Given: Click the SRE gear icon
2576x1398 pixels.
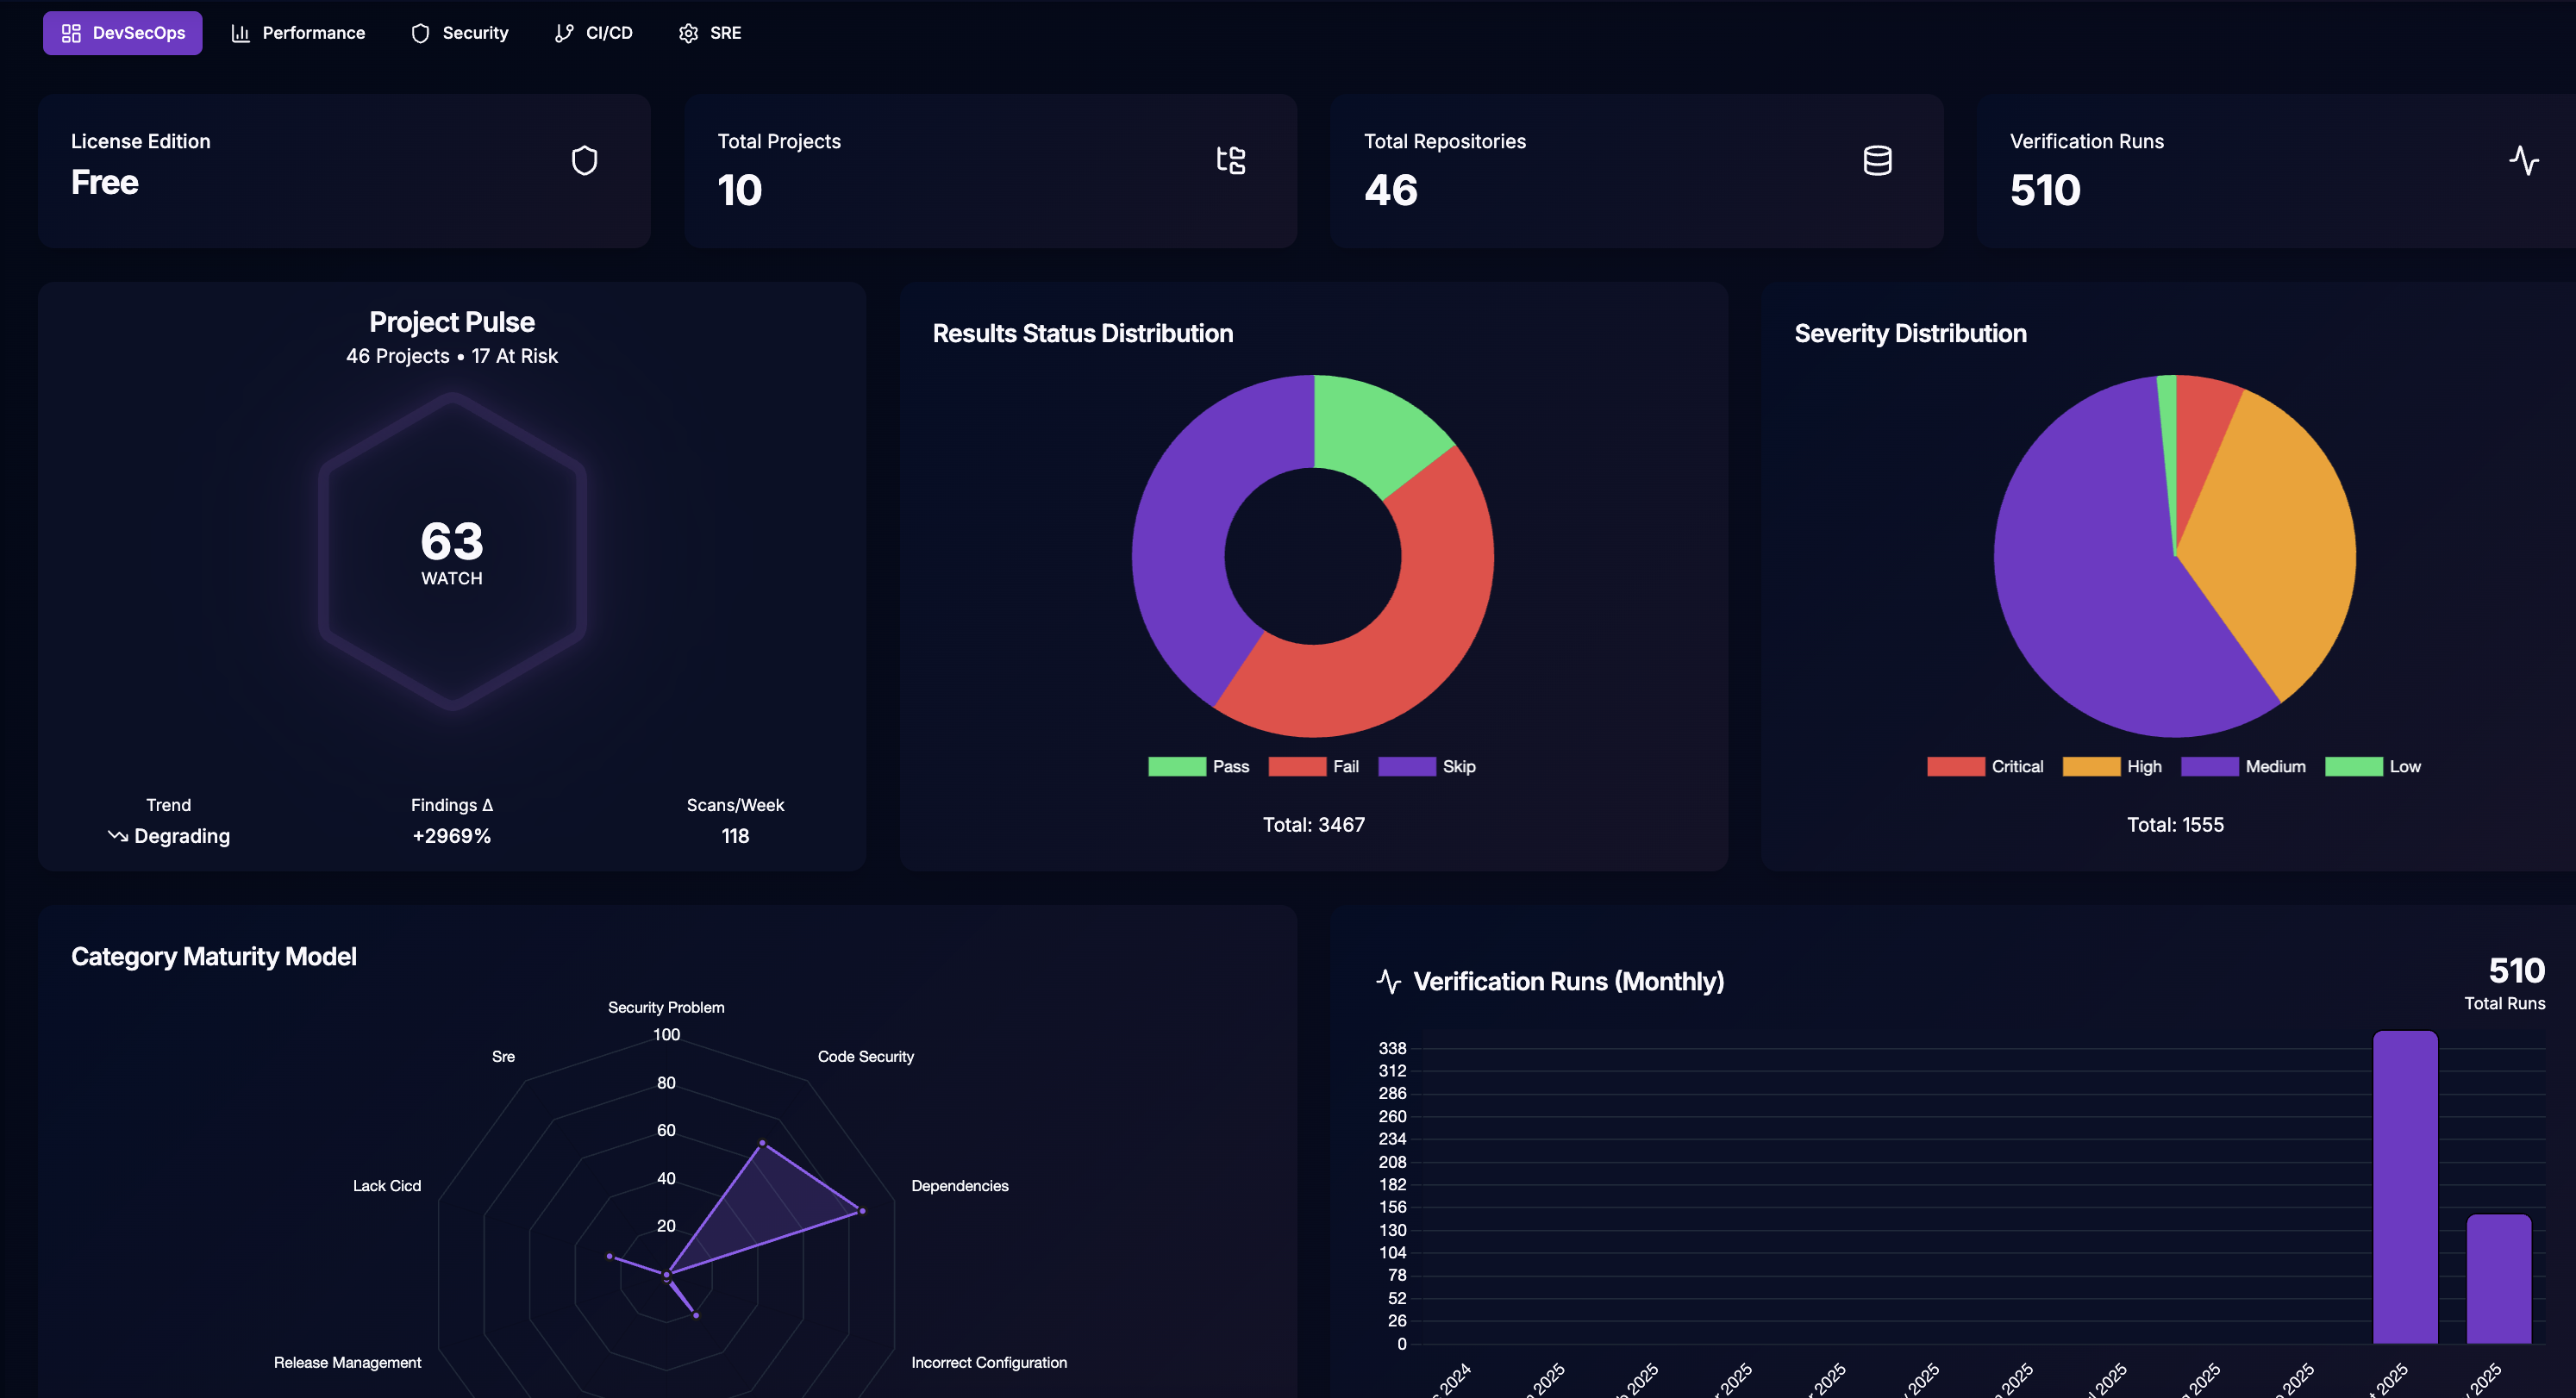Looking at the screenshot, I should [x=689, y=32].
